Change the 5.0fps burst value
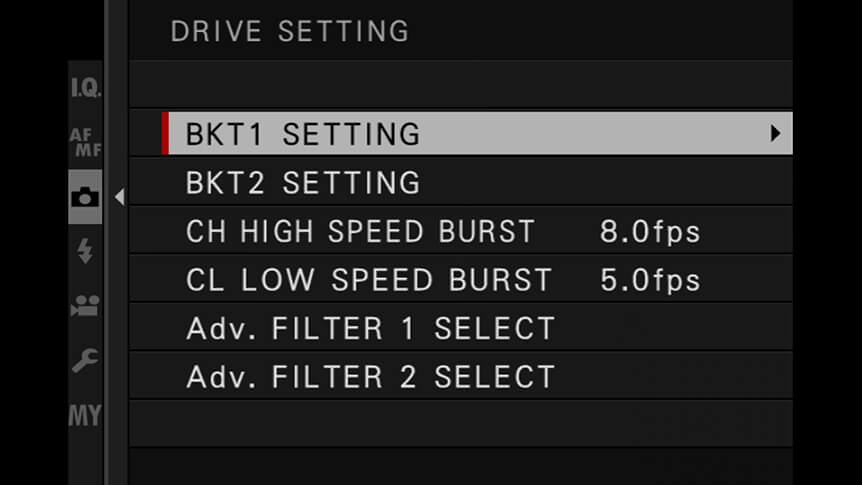This screenshot has height=485, width=862. tap(650, 280)
